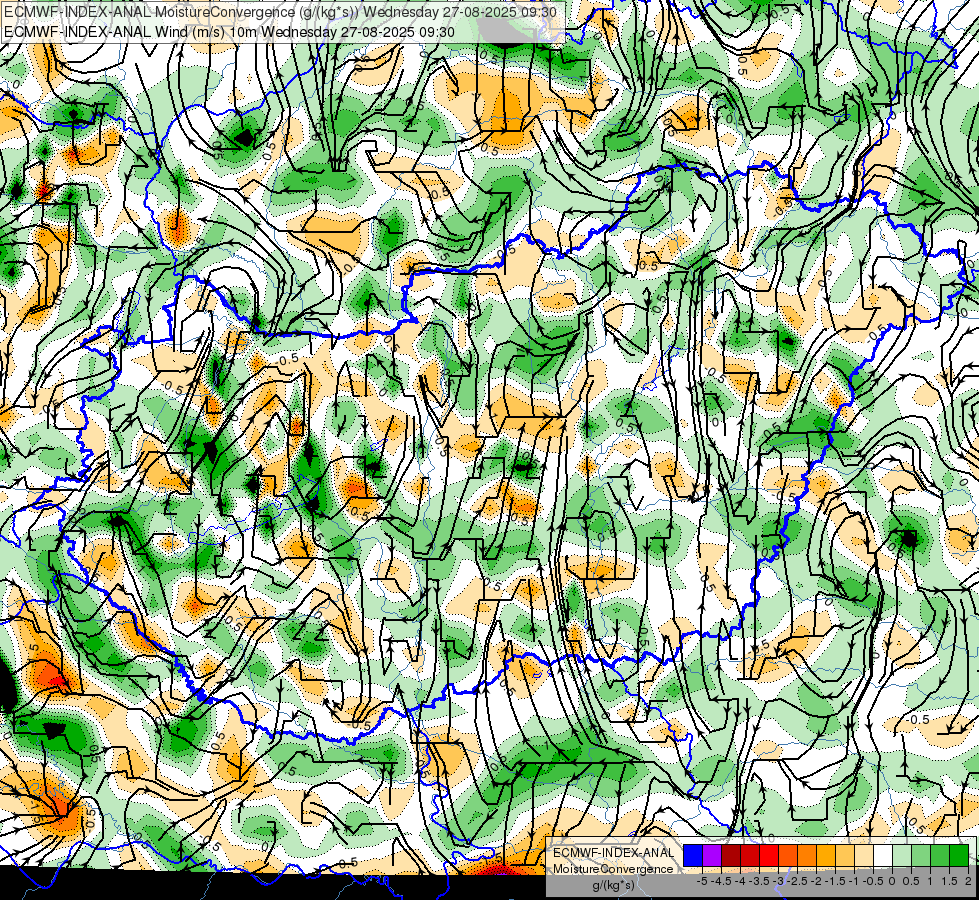979x900 pixels.
Task: Click the Wind 10m title line at top
Action: tap(229, 31)
